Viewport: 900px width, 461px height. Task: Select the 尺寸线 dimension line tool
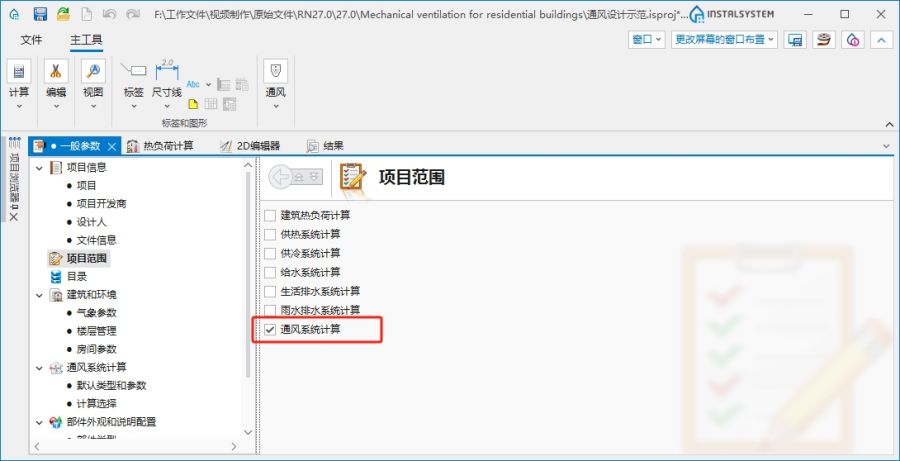[166, 72]
